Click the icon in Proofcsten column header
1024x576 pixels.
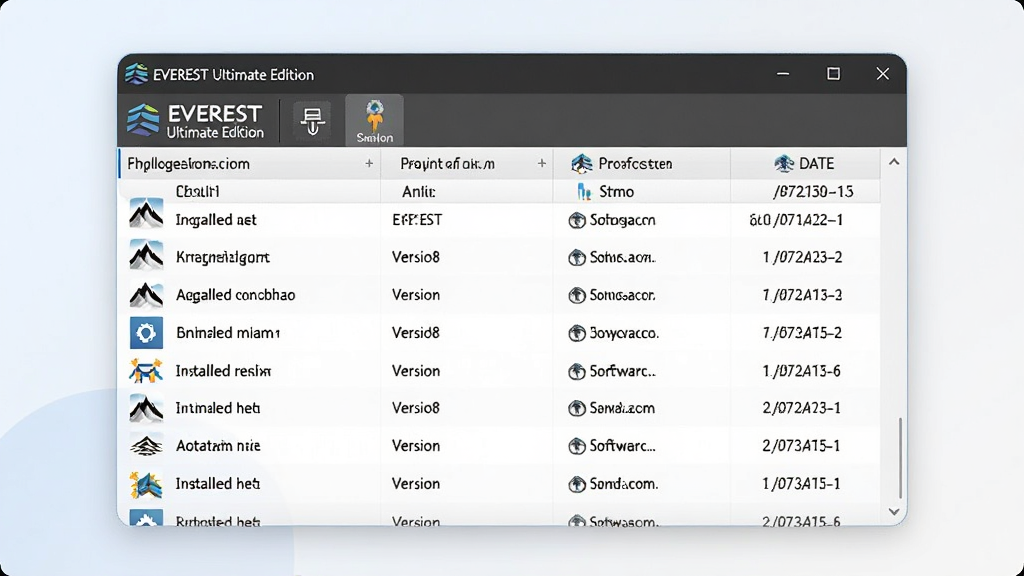pos(581,163)
